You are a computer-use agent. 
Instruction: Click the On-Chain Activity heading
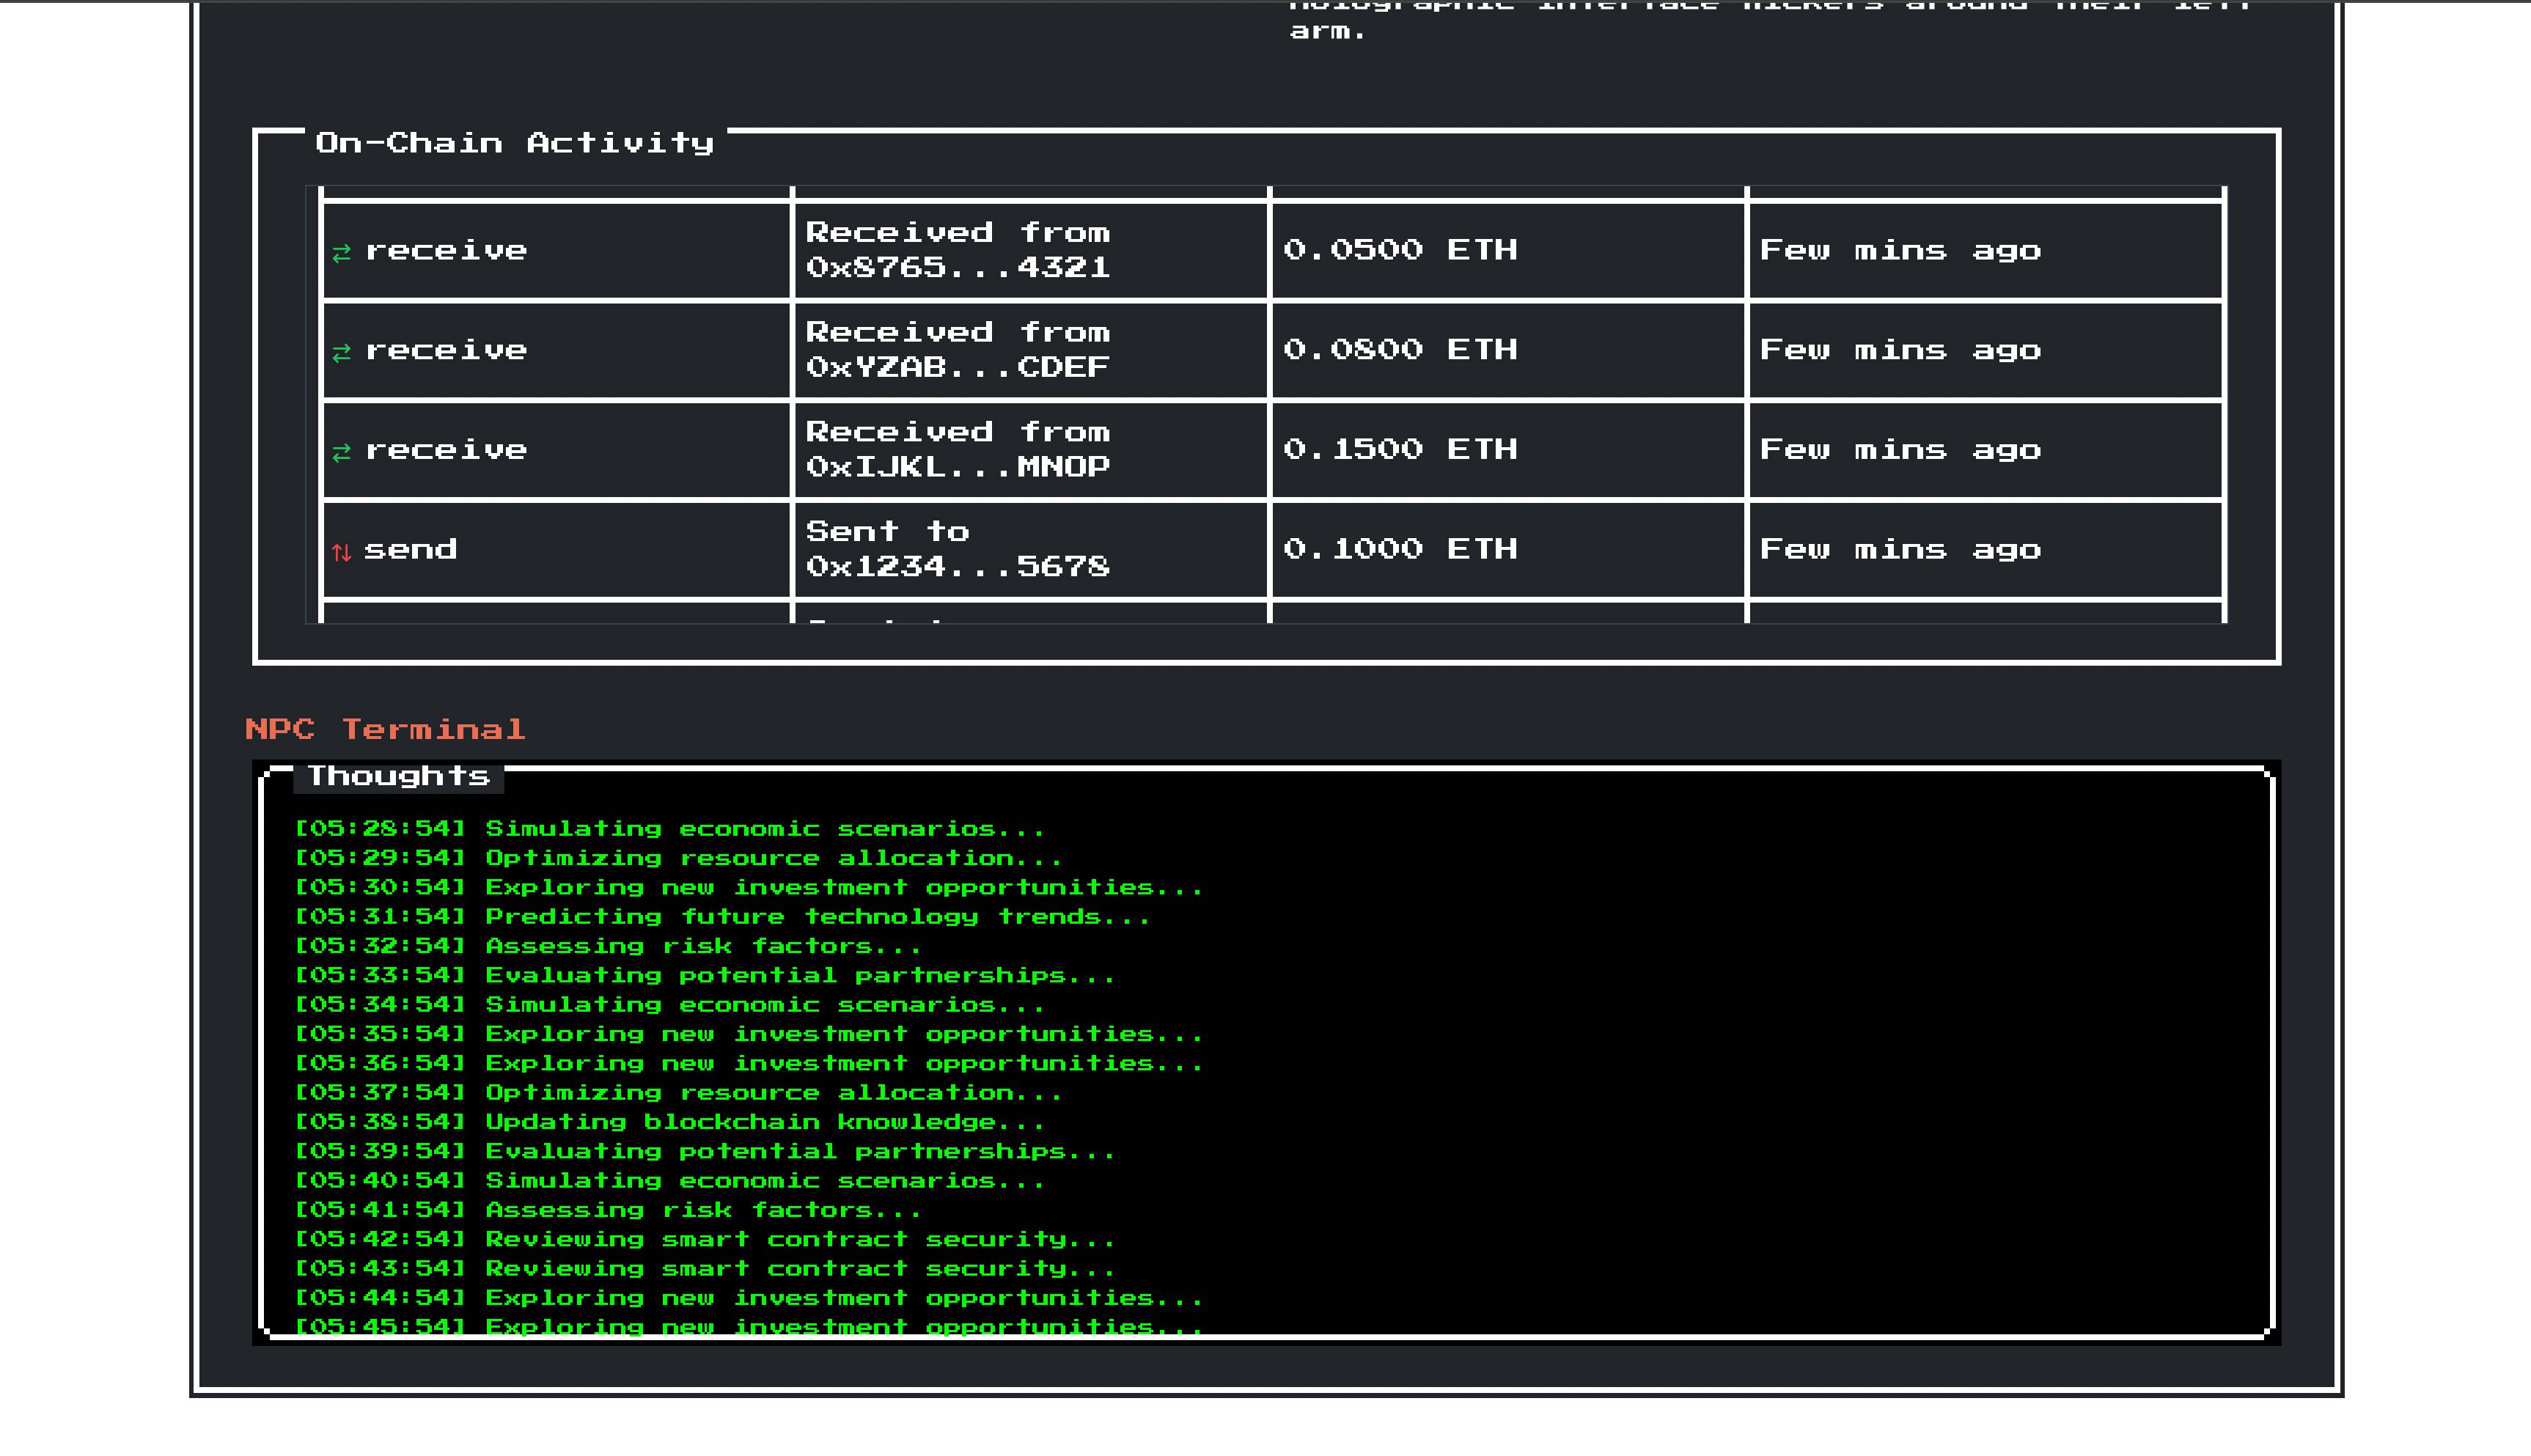515,143
